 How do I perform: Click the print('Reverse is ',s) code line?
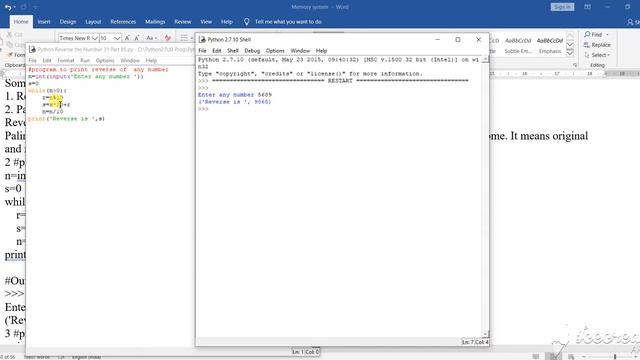(x=66, y=119)
